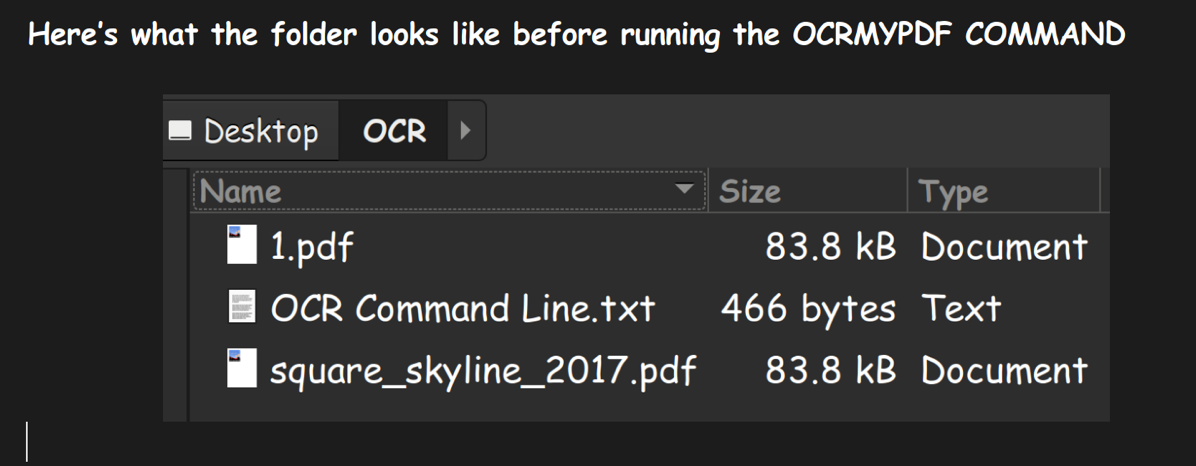Click the 83.8 kB size of 1.pdf
Screen dimensions: 1196x466
pyautogui.click(x=830, y=247)
